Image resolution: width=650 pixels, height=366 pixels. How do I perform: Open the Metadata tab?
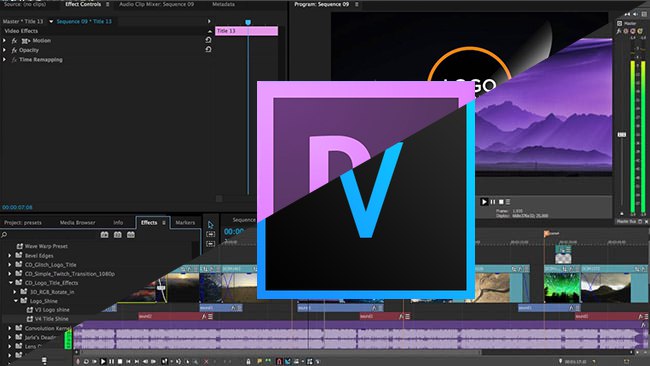223,4
